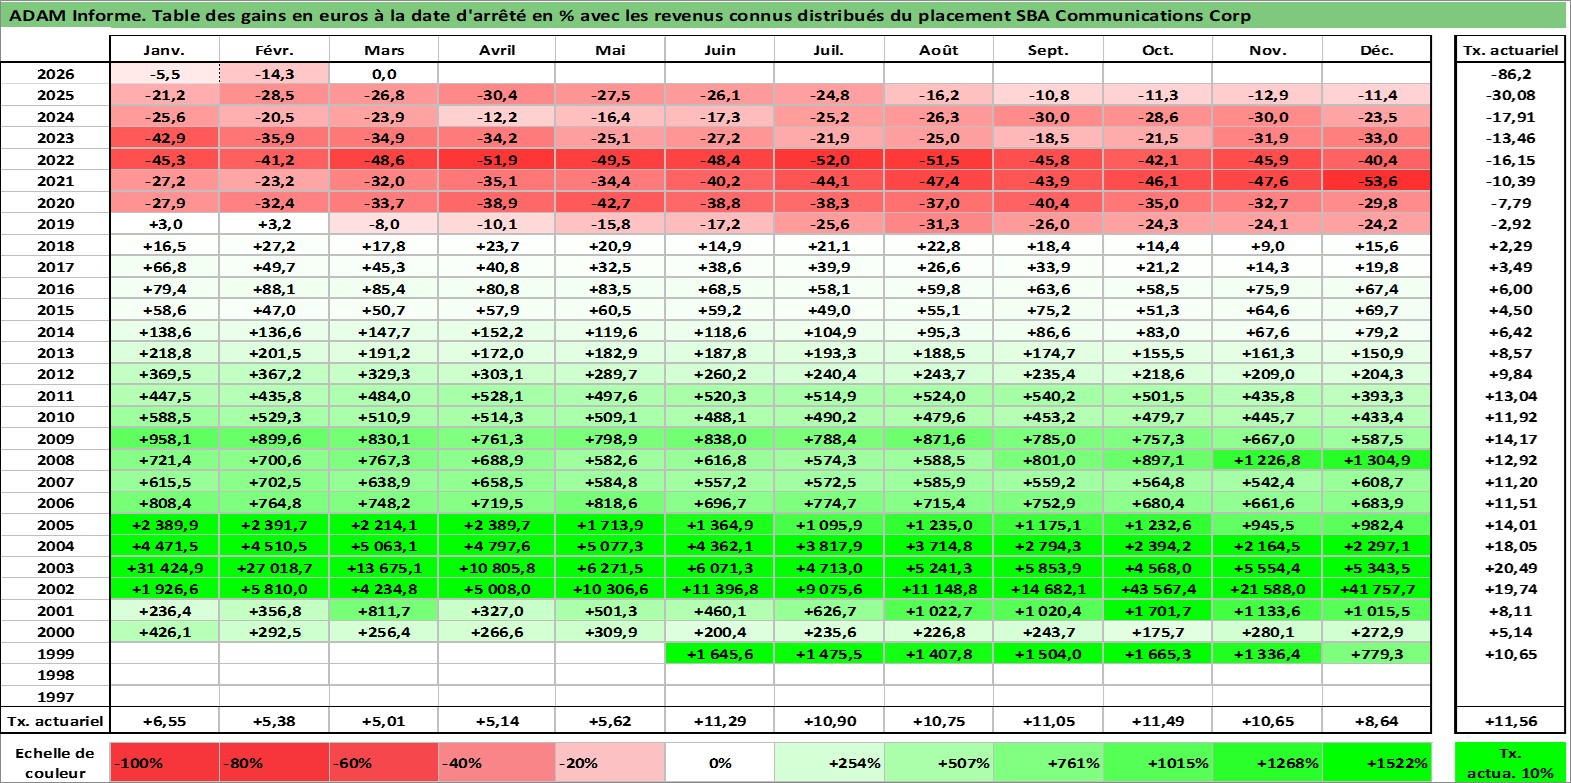The width and height of the screenshot is (1571, 783).
Task: Click cell -53,6 in December 2021
Action: pos(1376,181)
